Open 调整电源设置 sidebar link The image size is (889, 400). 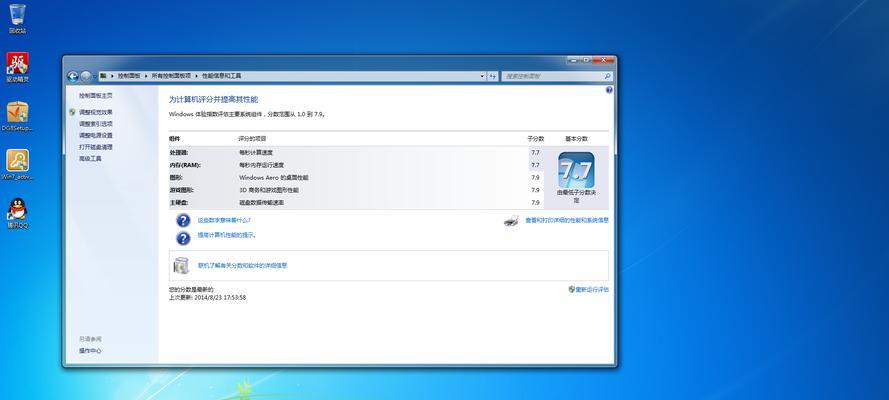[x=95, y=135]
